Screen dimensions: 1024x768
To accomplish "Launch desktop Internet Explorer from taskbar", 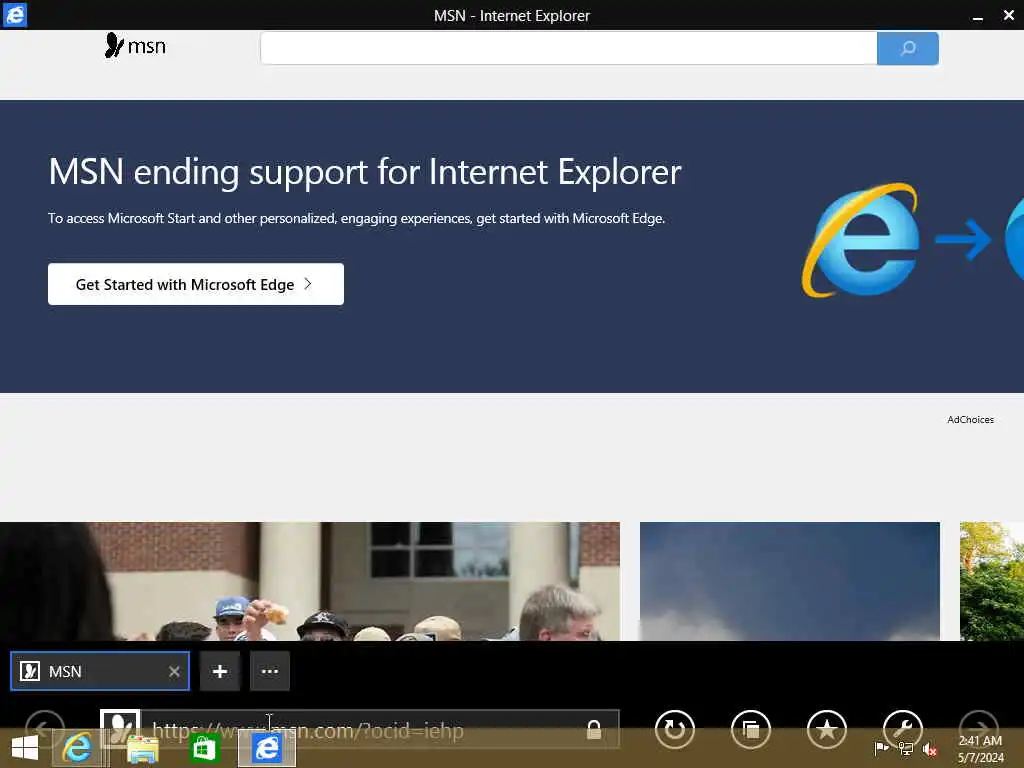I will (77, 748).
